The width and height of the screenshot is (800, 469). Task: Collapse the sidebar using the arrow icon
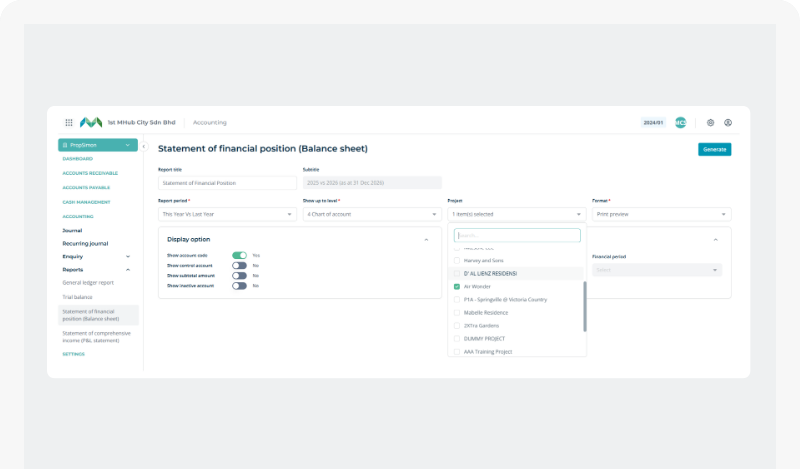click(x=144, y=146)
